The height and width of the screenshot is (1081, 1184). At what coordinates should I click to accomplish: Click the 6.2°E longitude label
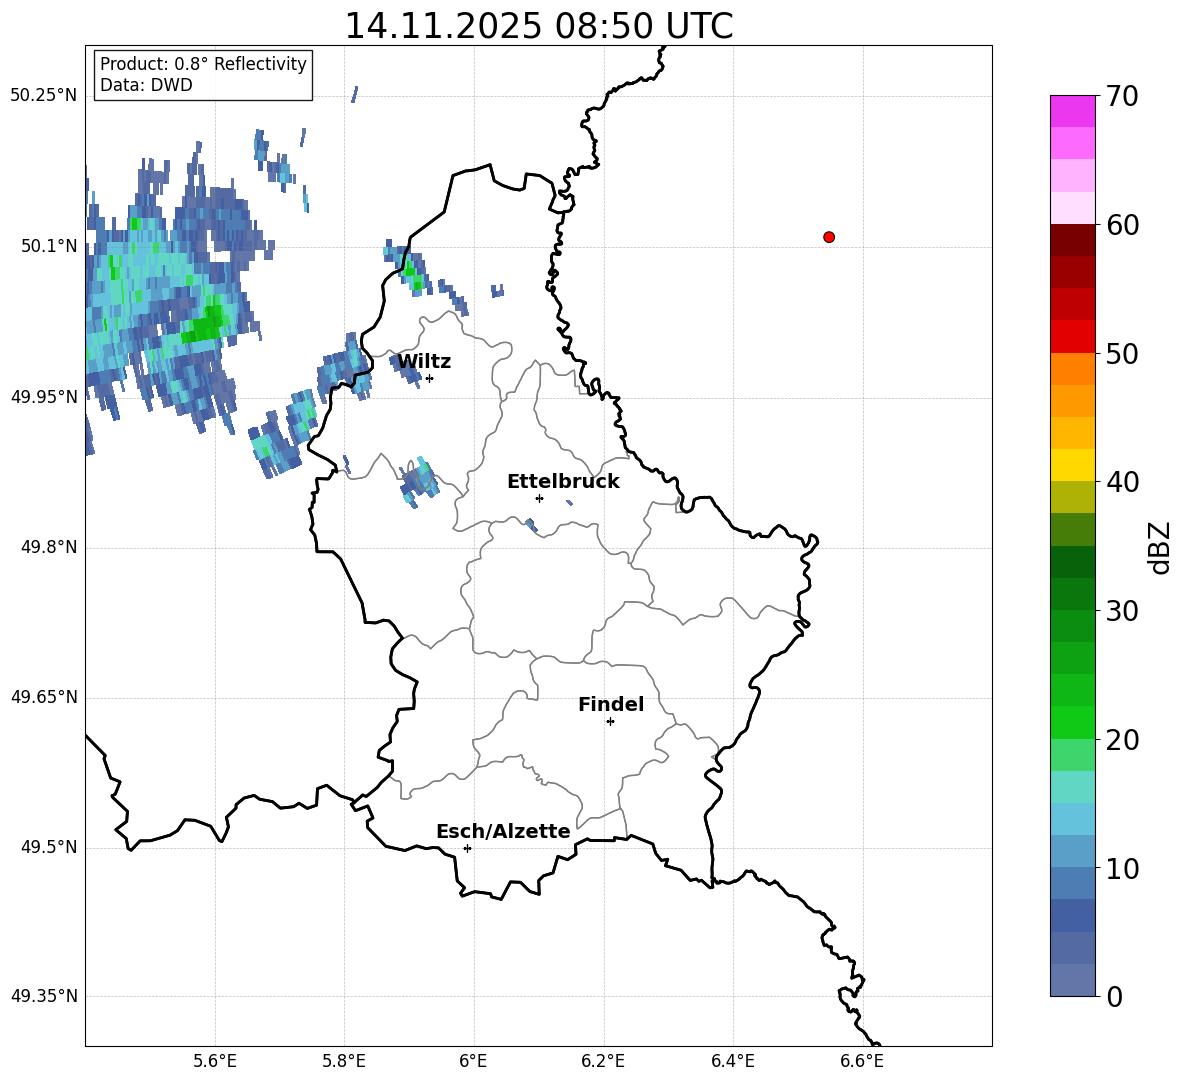point(603,1061)
